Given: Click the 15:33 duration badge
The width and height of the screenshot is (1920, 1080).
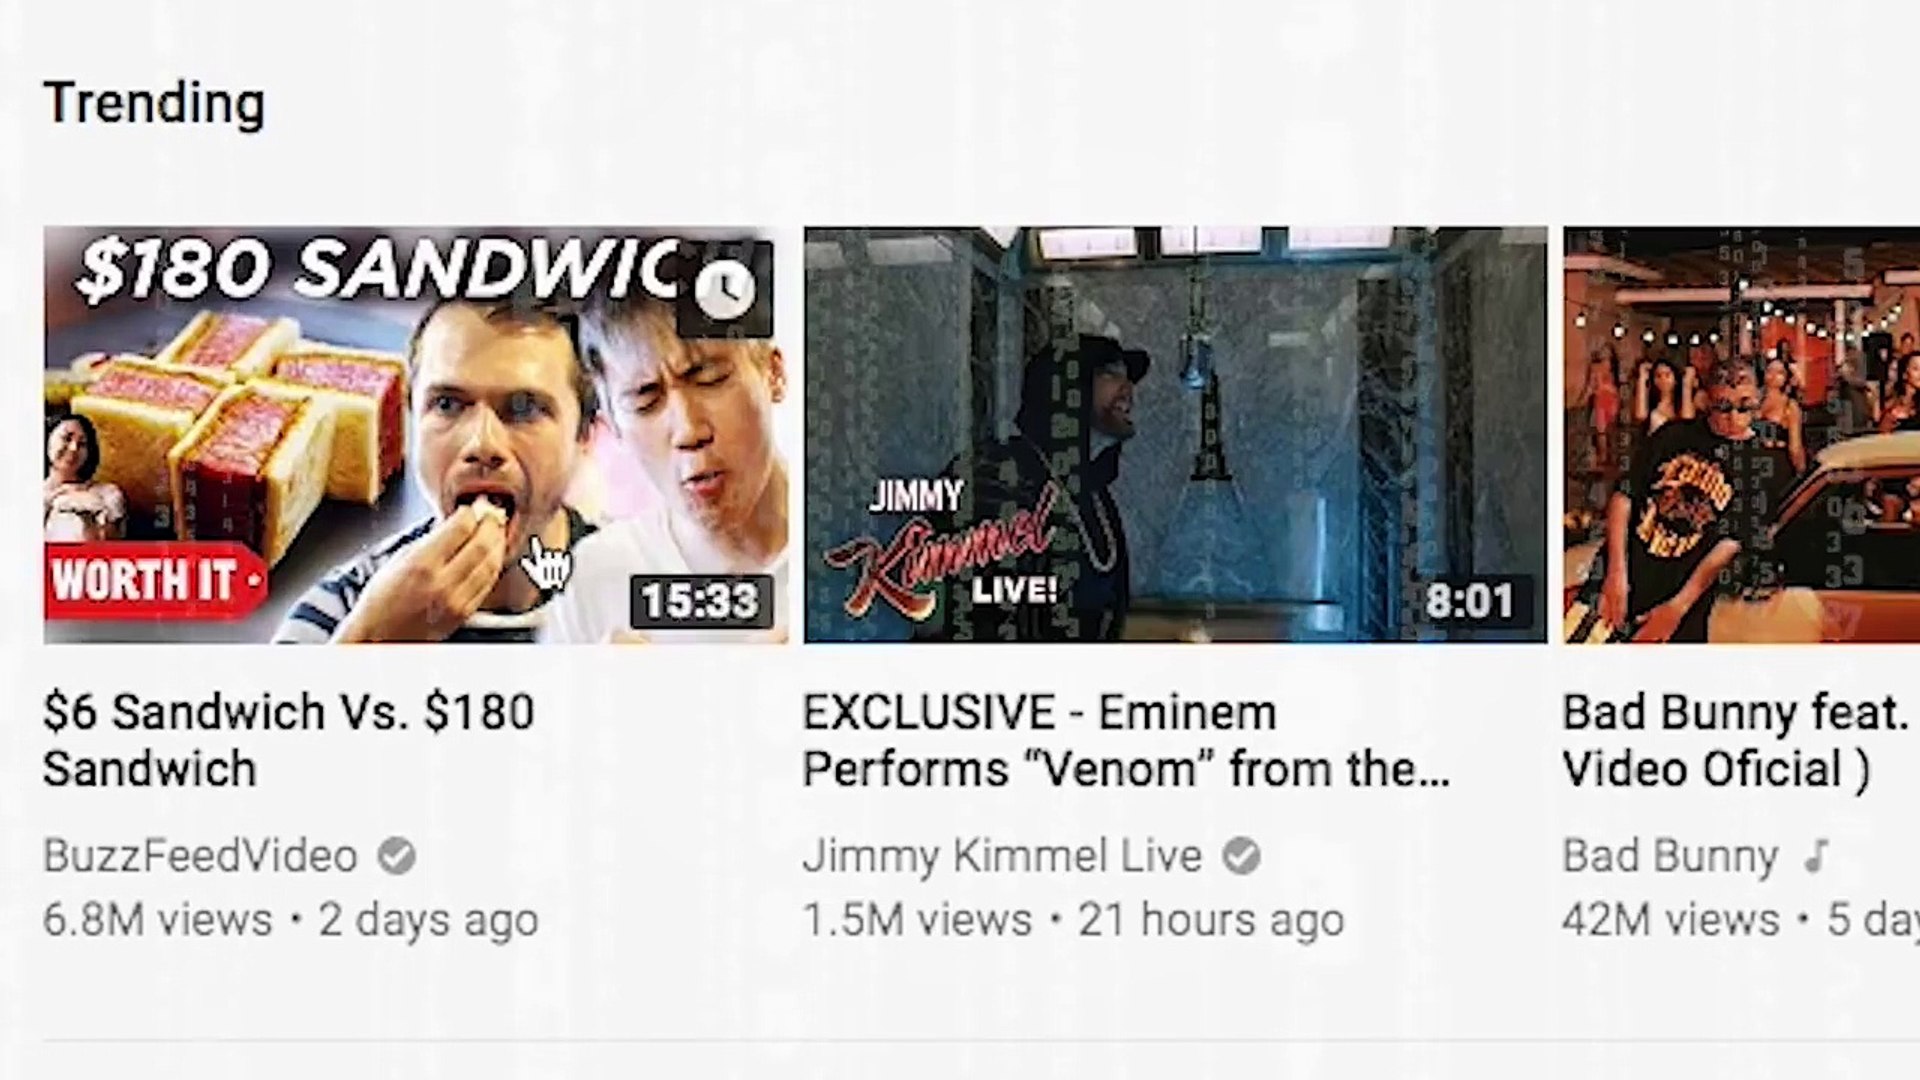Looking at the screenshot, I should (701, 601).
